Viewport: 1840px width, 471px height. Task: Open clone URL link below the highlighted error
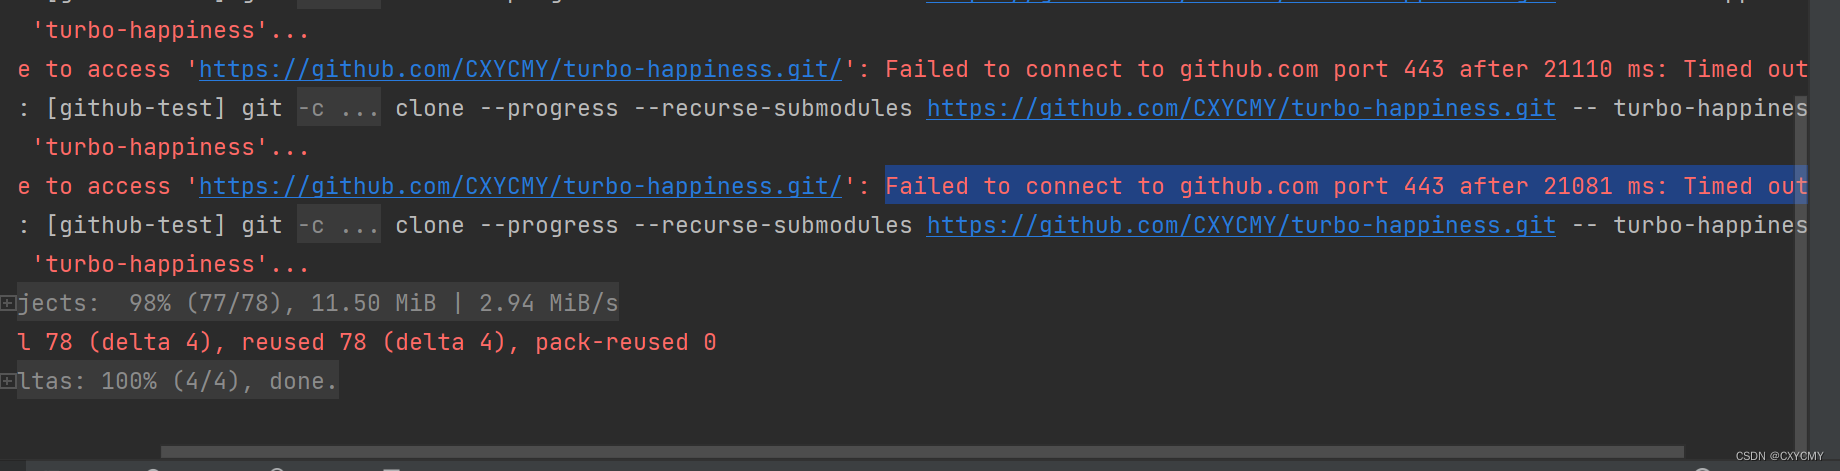(x=1241, y=226)
